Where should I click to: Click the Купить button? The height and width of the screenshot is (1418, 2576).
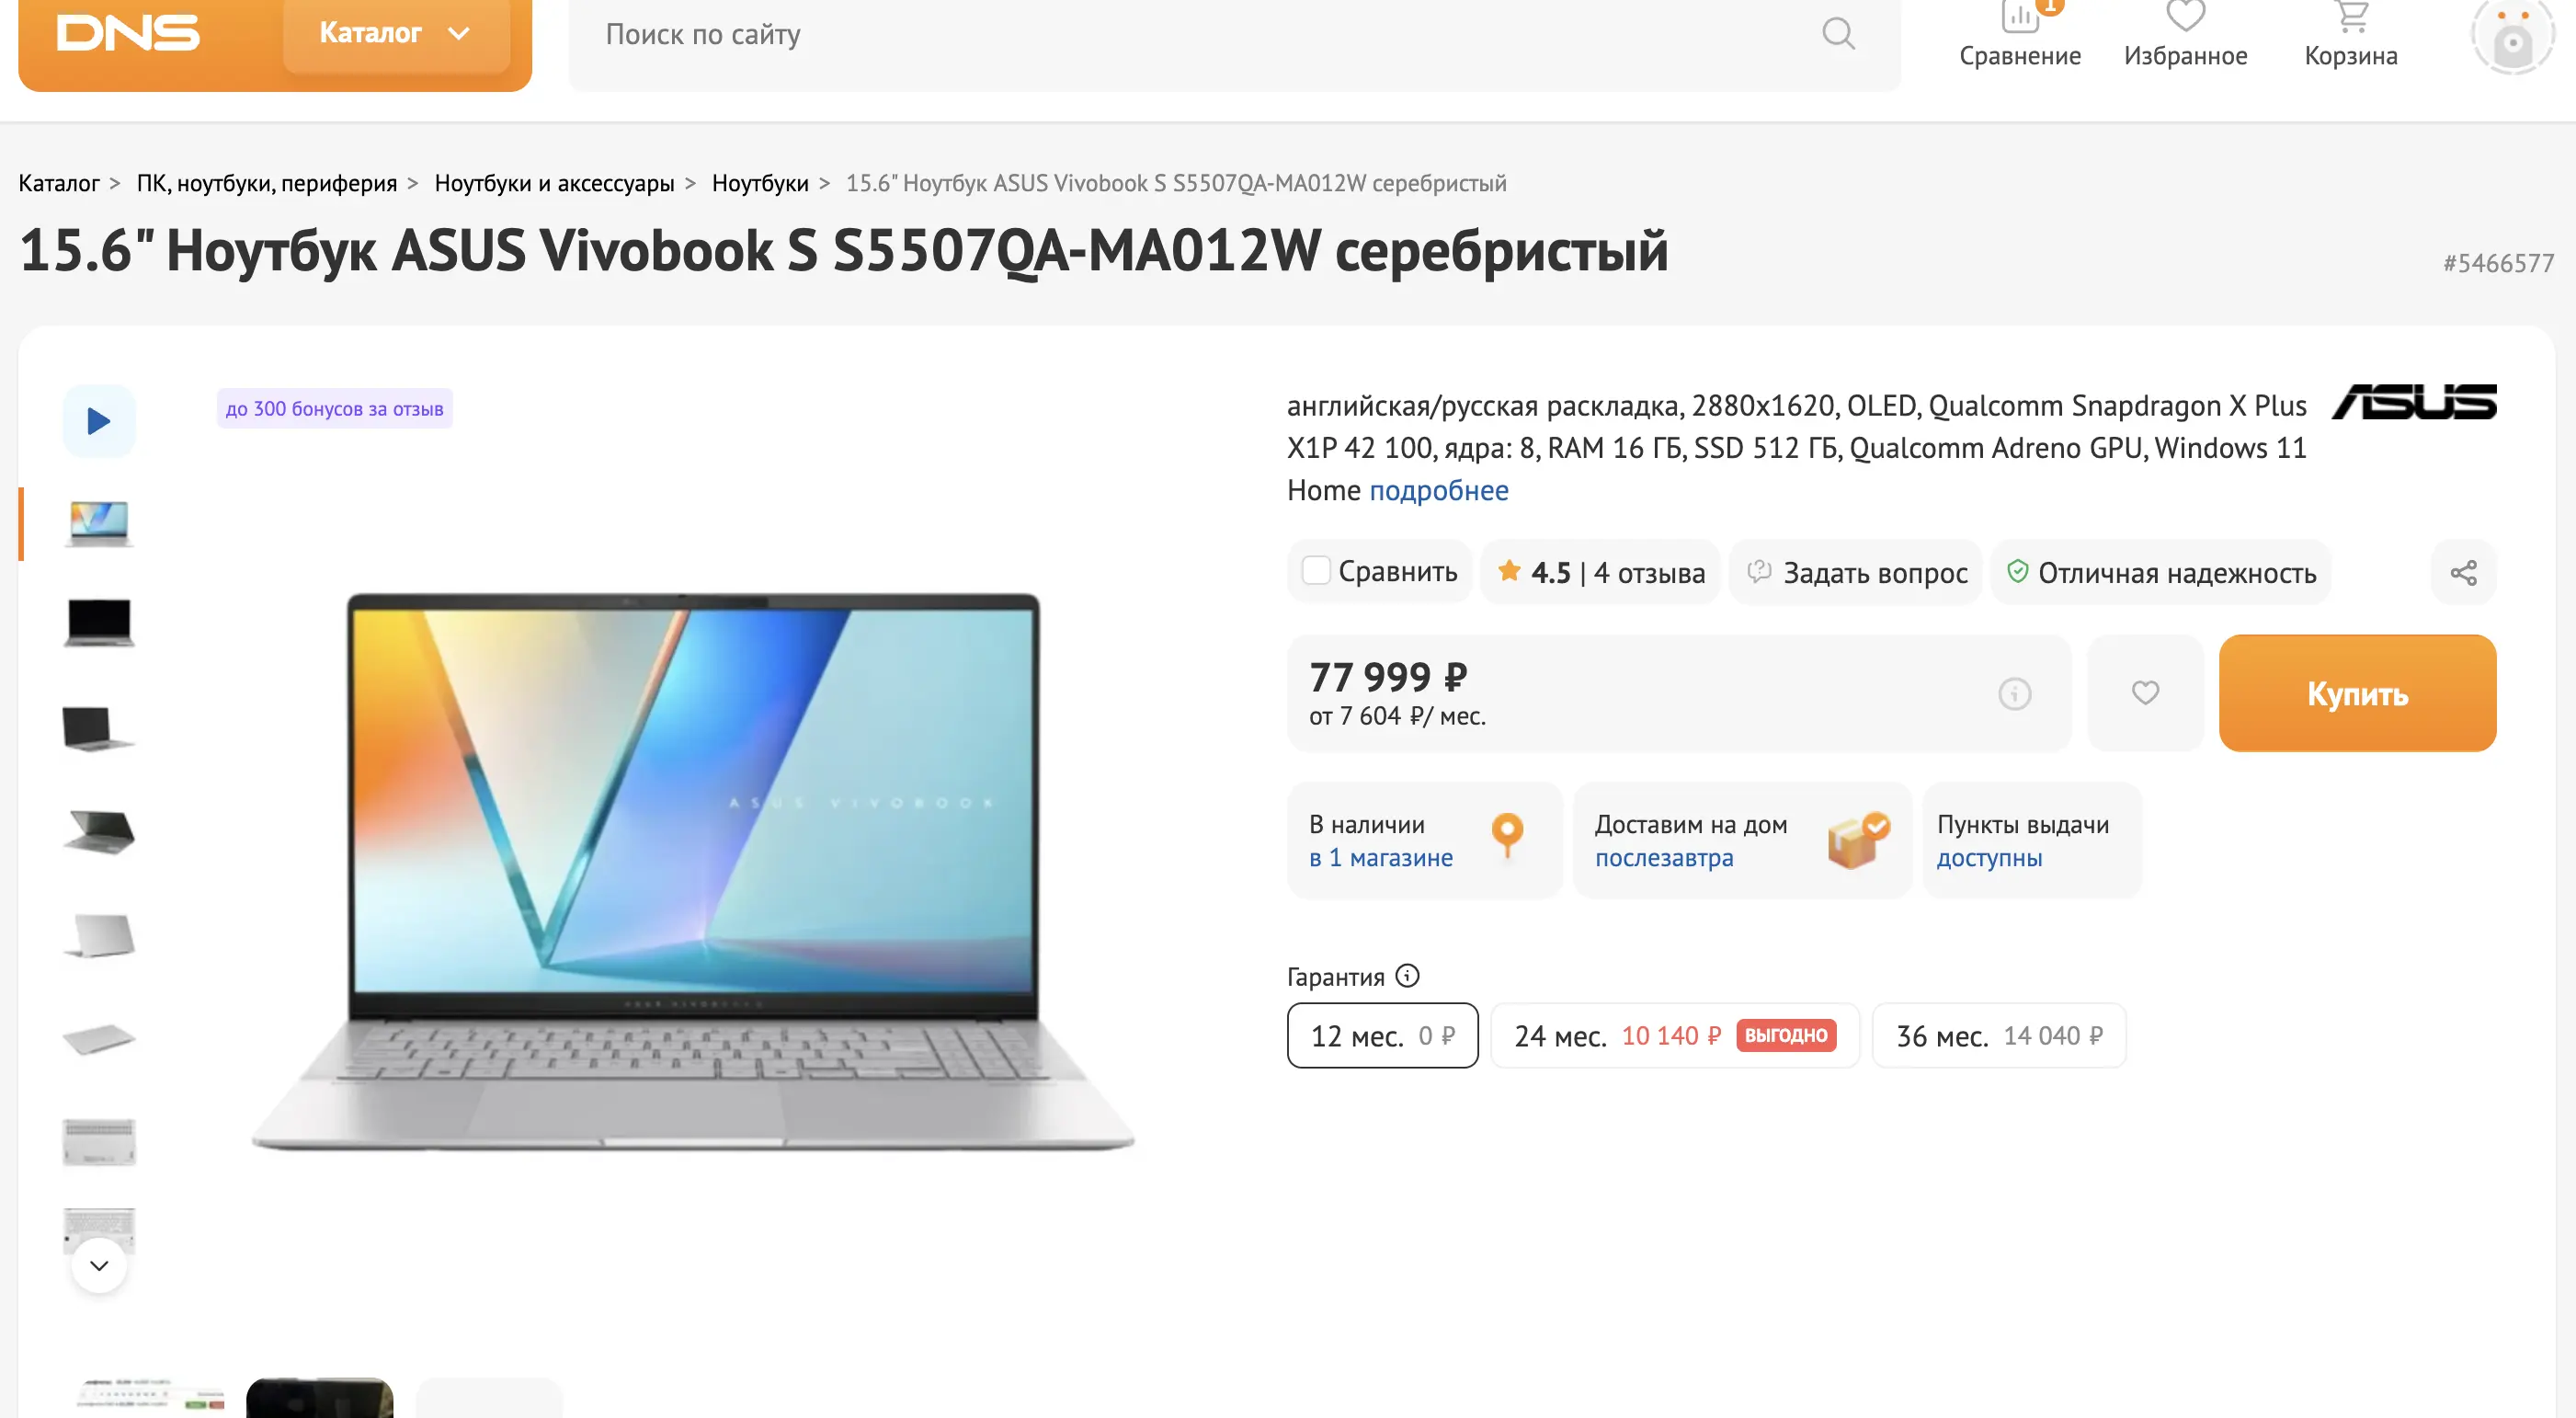pyautogui.click(x=2357, y=693)
